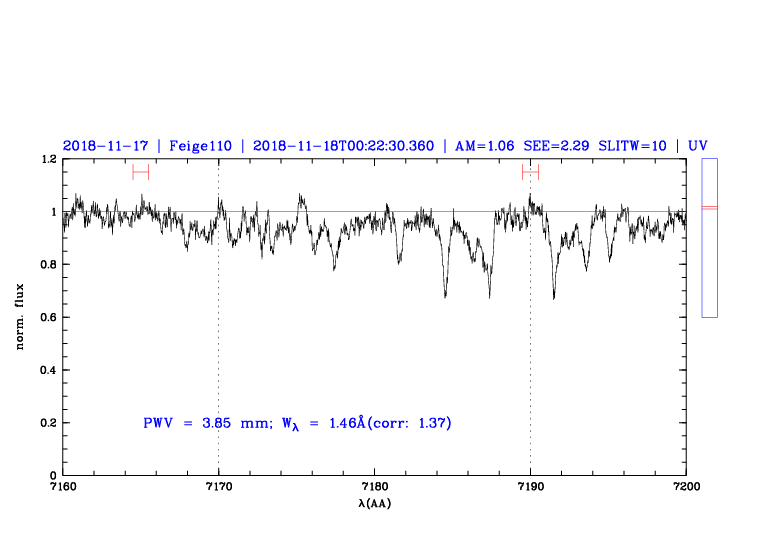The width and height of the screenshot is (782, 542).
Task: Click the red line inside the blue side bar
Action: point(709,207)
